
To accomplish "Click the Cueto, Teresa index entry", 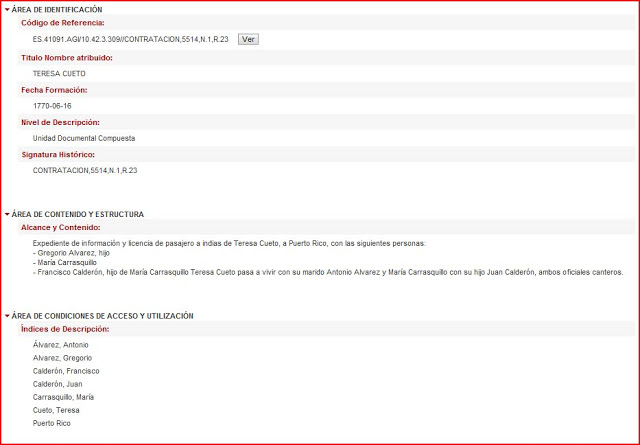I will (x=56, y=410).
